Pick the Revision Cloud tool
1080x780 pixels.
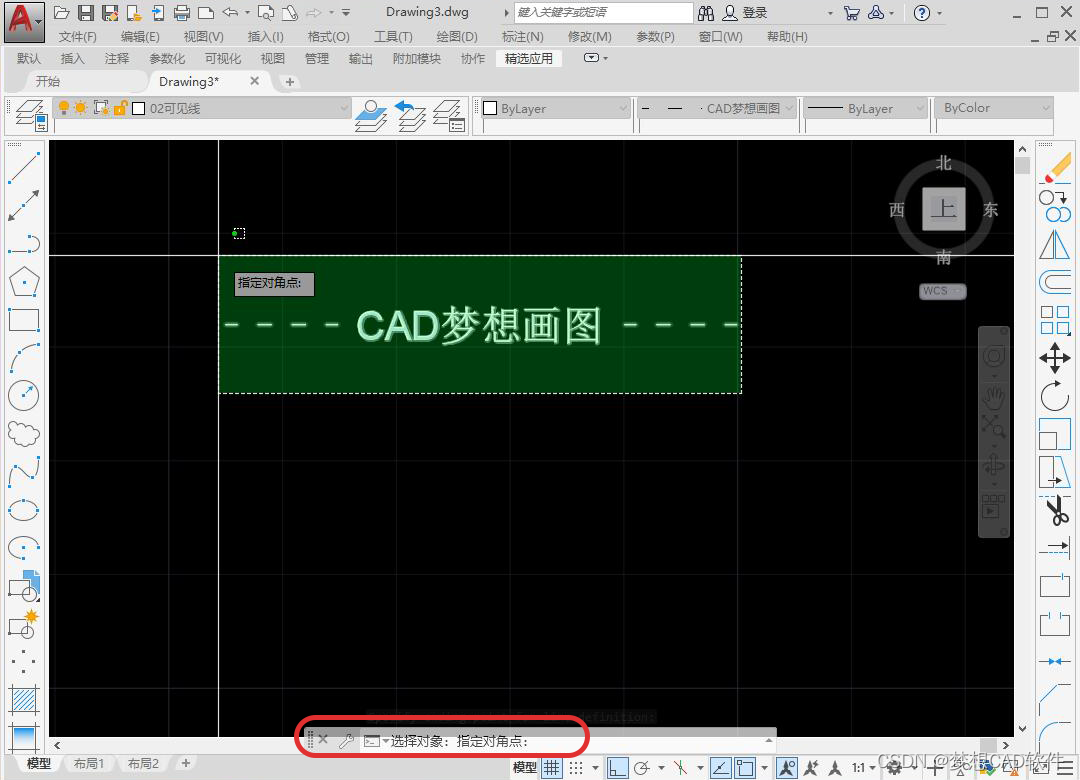[x=24, y=432]
